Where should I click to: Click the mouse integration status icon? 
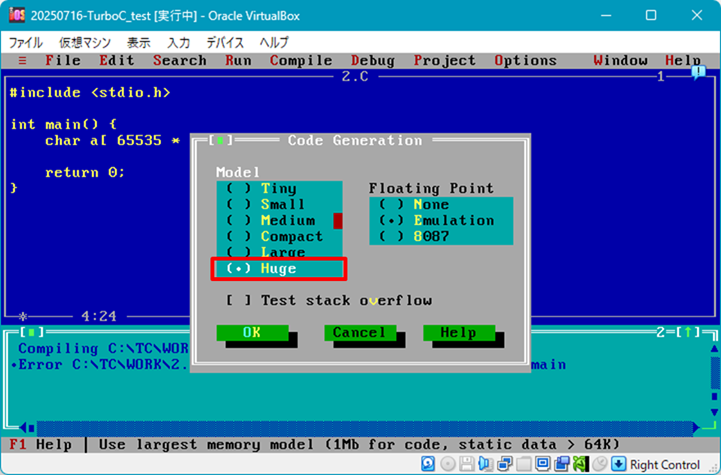[600, 464]
